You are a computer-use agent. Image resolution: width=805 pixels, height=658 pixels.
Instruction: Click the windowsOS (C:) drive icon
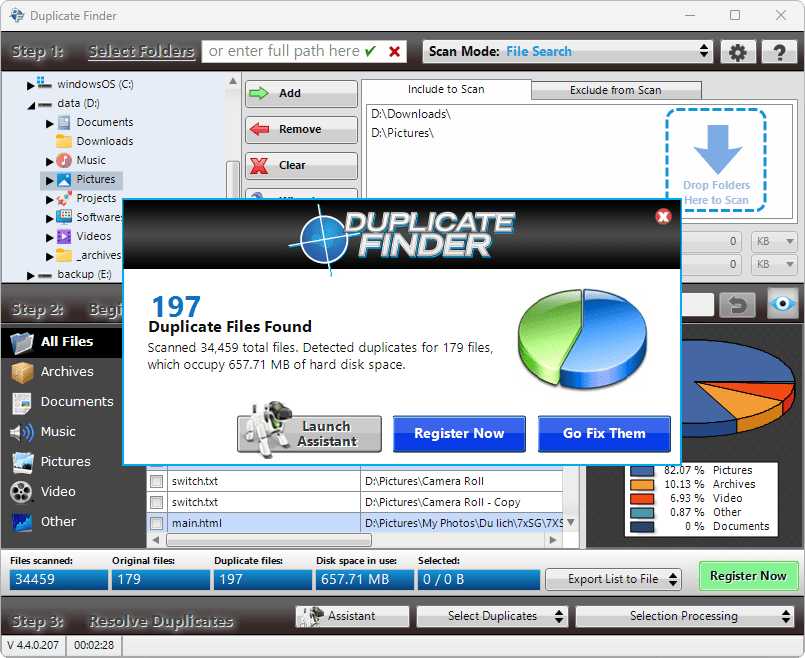point(44,83)
